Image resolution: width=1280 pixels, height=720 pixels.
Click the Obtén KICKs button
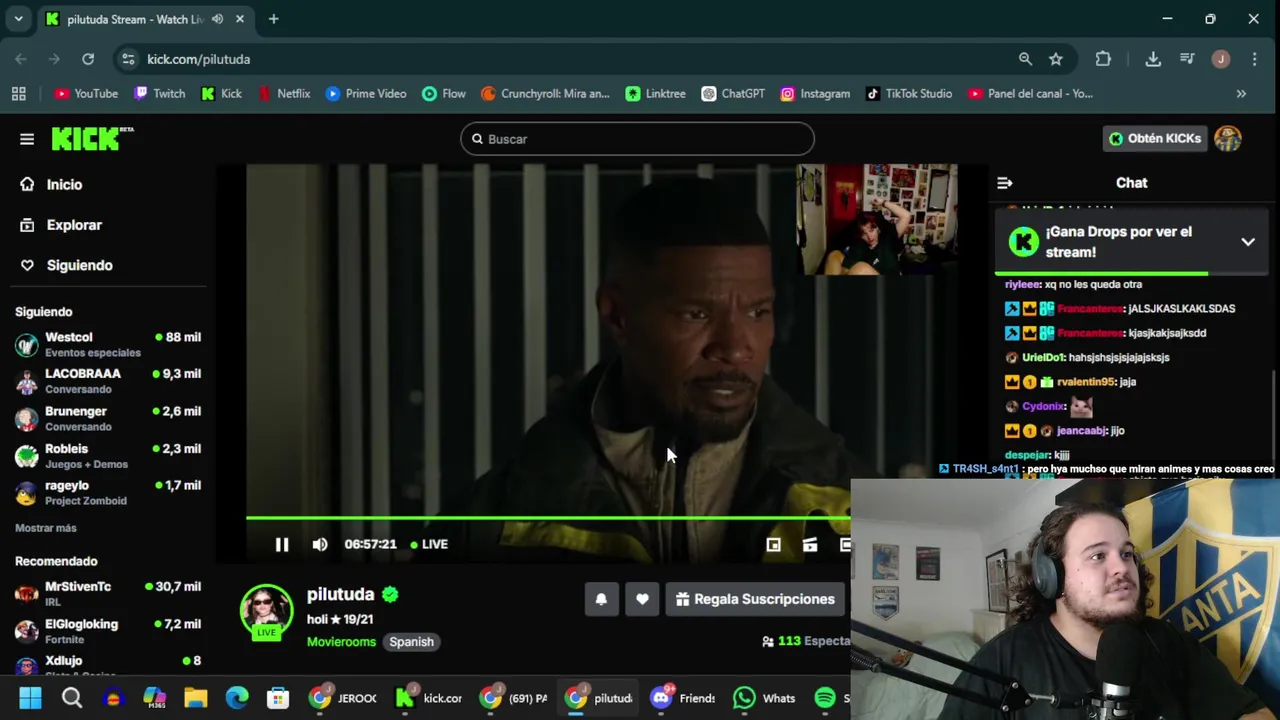point(1154,139)
